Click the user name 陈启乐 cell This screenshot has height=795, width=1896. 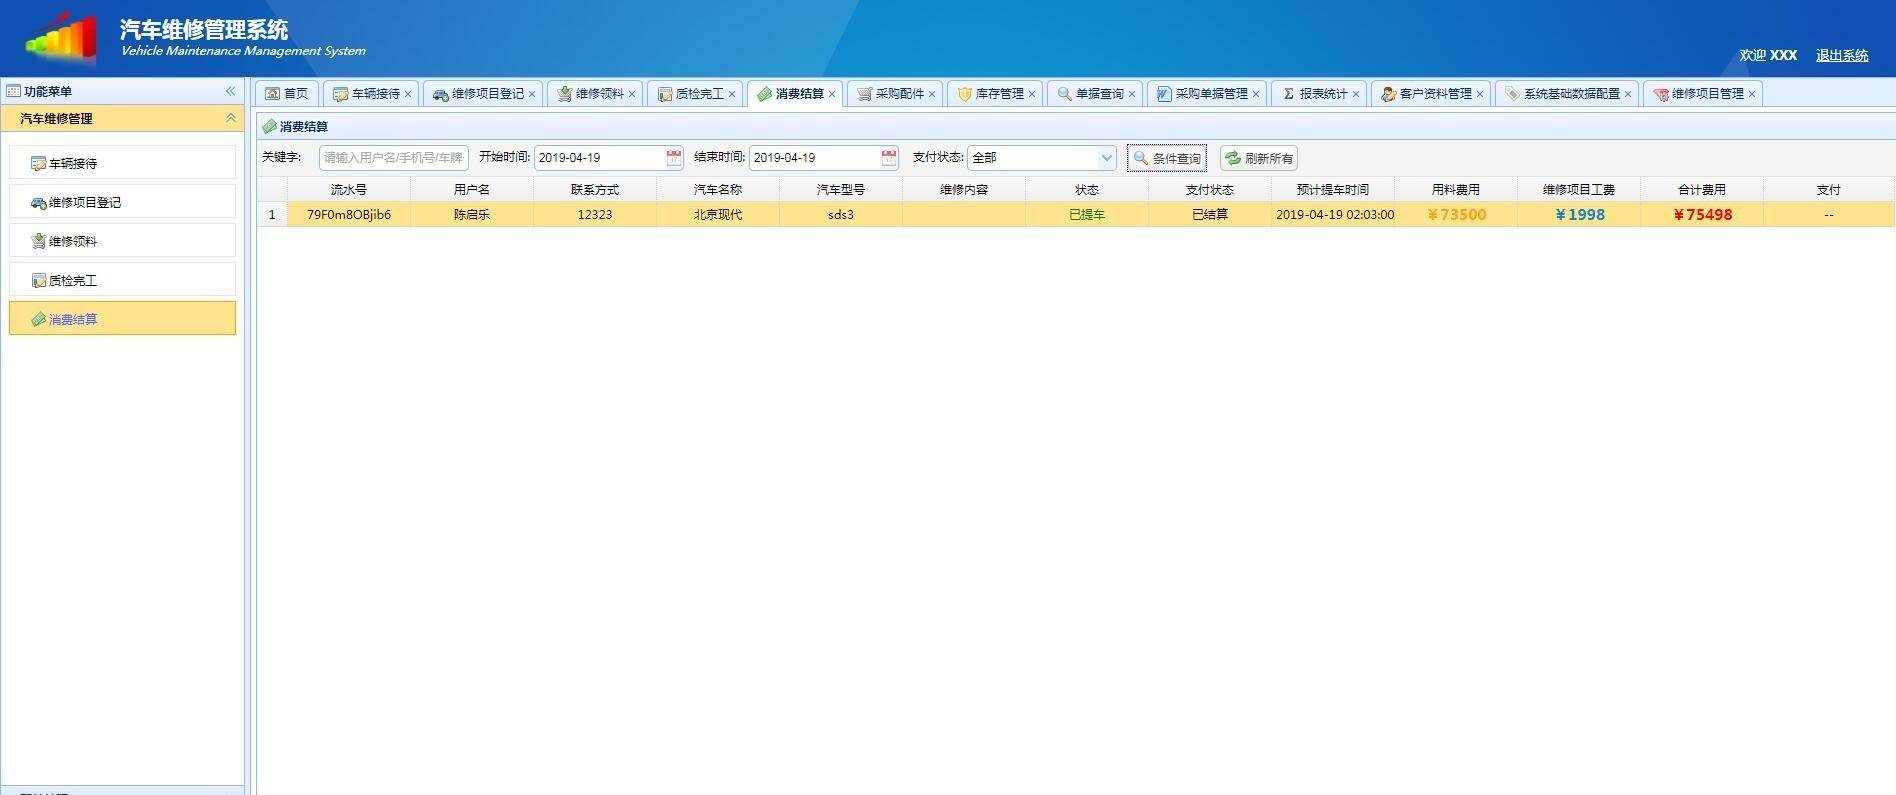click(472, 215)
